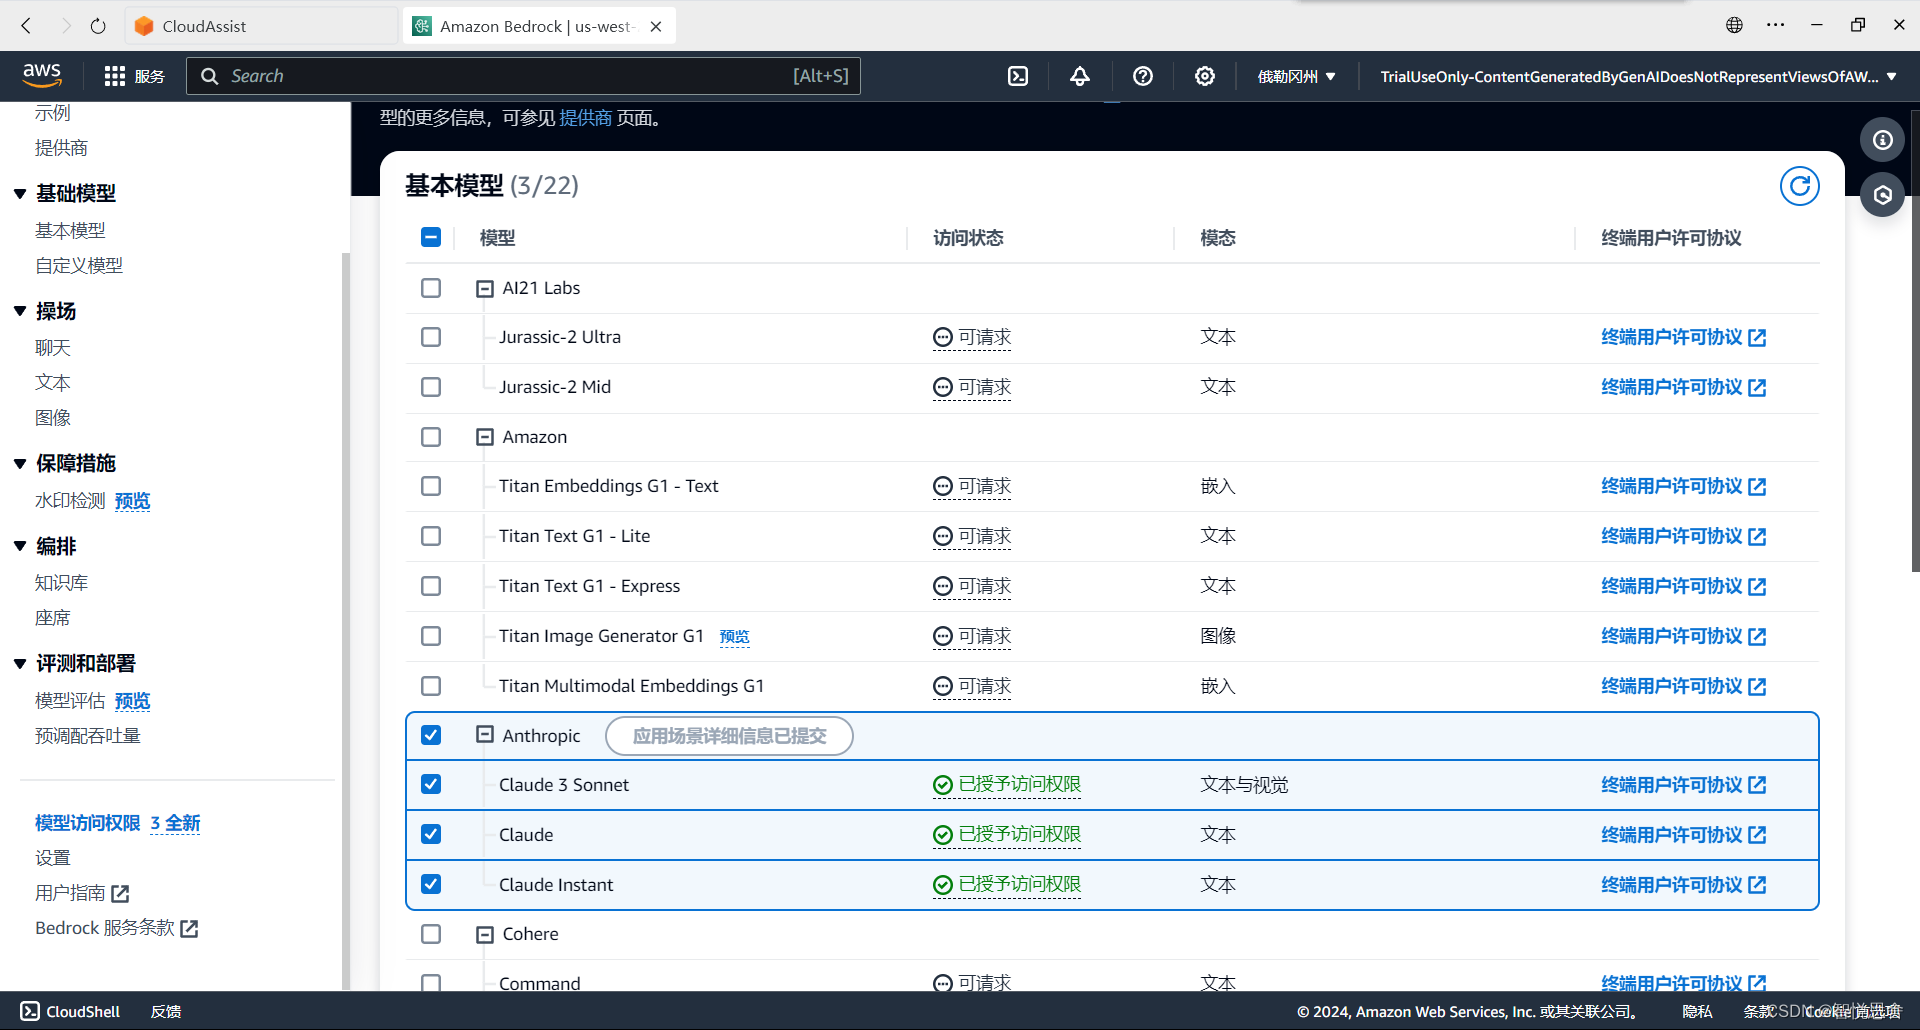
Task: Check the Jurassic-2 Ultra checkbox
Action: click(x=431, y=337)
